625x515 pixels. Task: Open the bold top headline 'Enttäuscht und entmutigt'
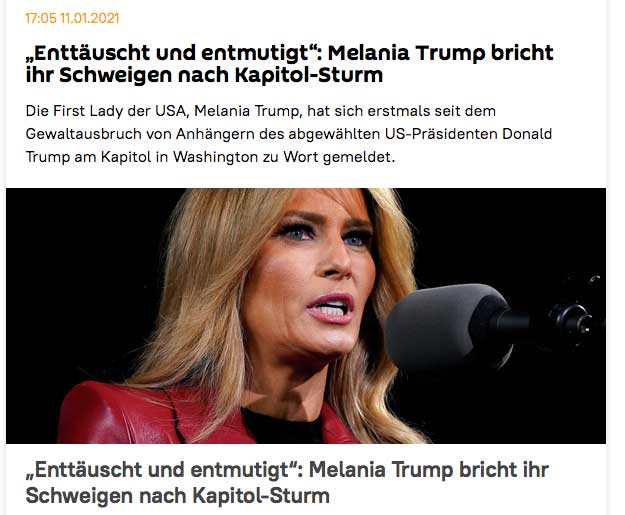pyautogui.click(x=289, y=64)
